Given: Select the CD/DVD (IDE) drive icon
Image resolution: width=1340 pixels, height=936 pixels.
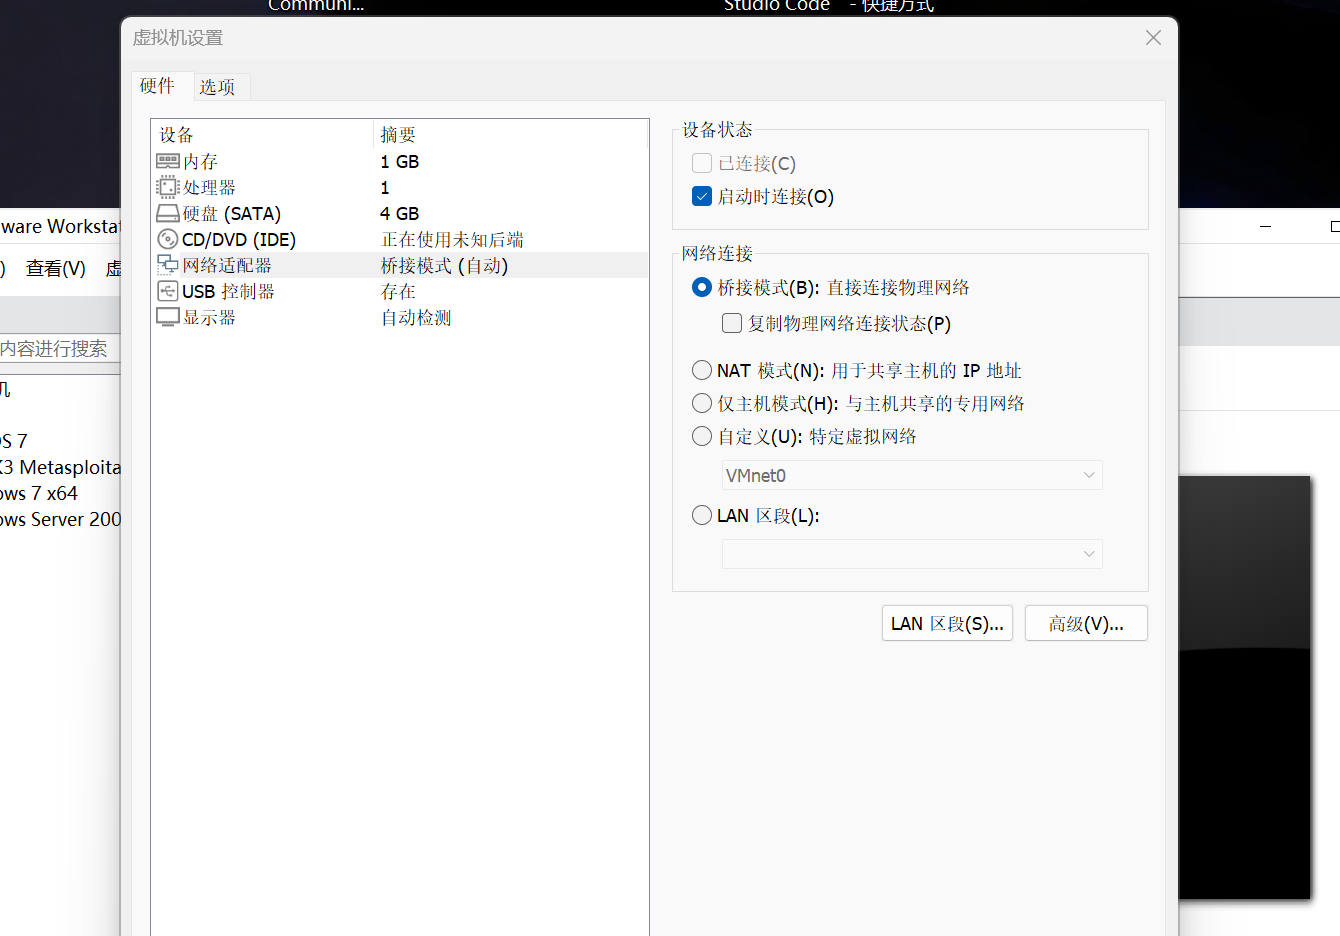Looking at the screenshot, I should tap(168, 239).
